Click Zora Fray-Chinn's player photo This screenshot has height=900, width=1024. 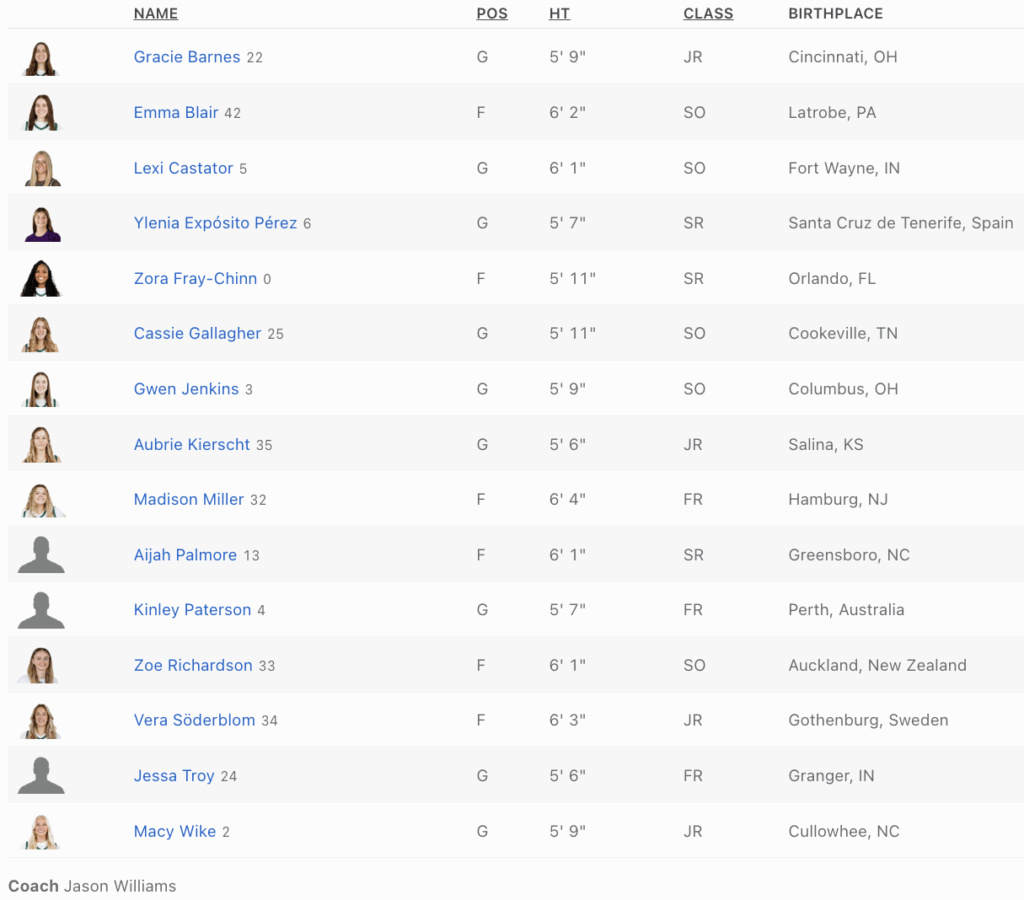[x=41, y=279]
